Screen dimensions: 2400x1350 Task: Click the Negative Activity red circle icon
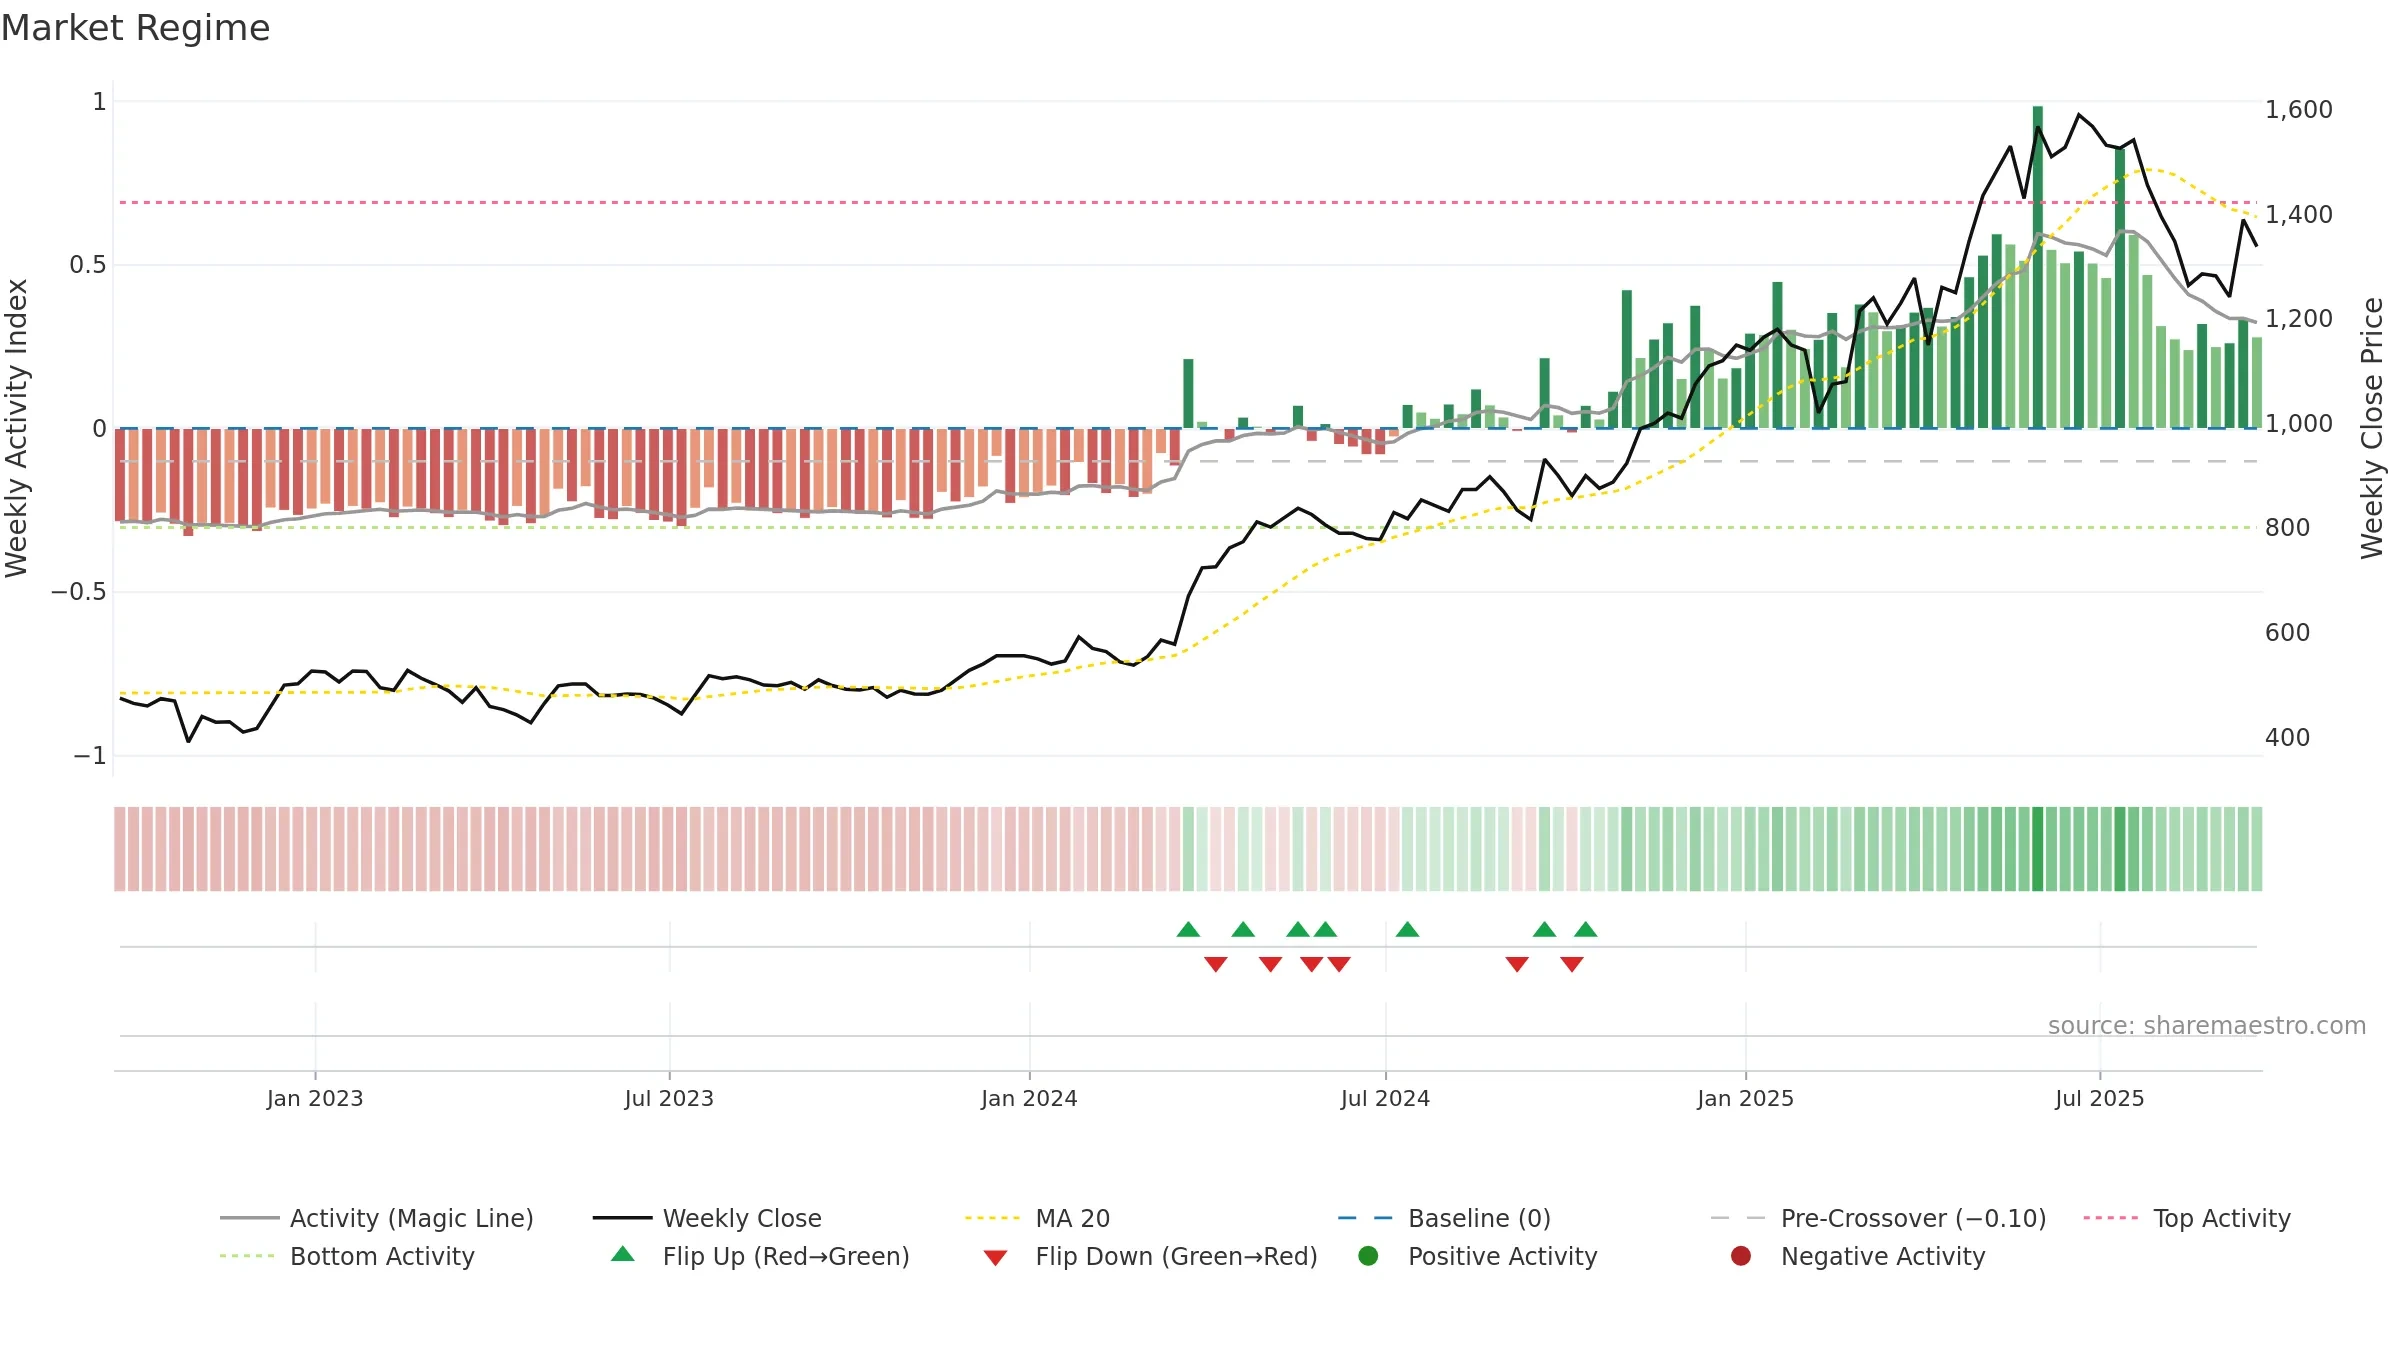[1741, 1255]
